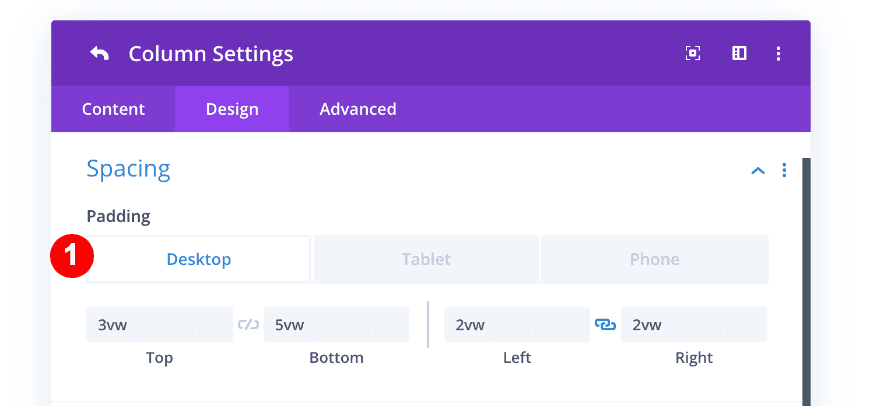Toggle the Left/Right padding link icon

click(x=605, y=324)
